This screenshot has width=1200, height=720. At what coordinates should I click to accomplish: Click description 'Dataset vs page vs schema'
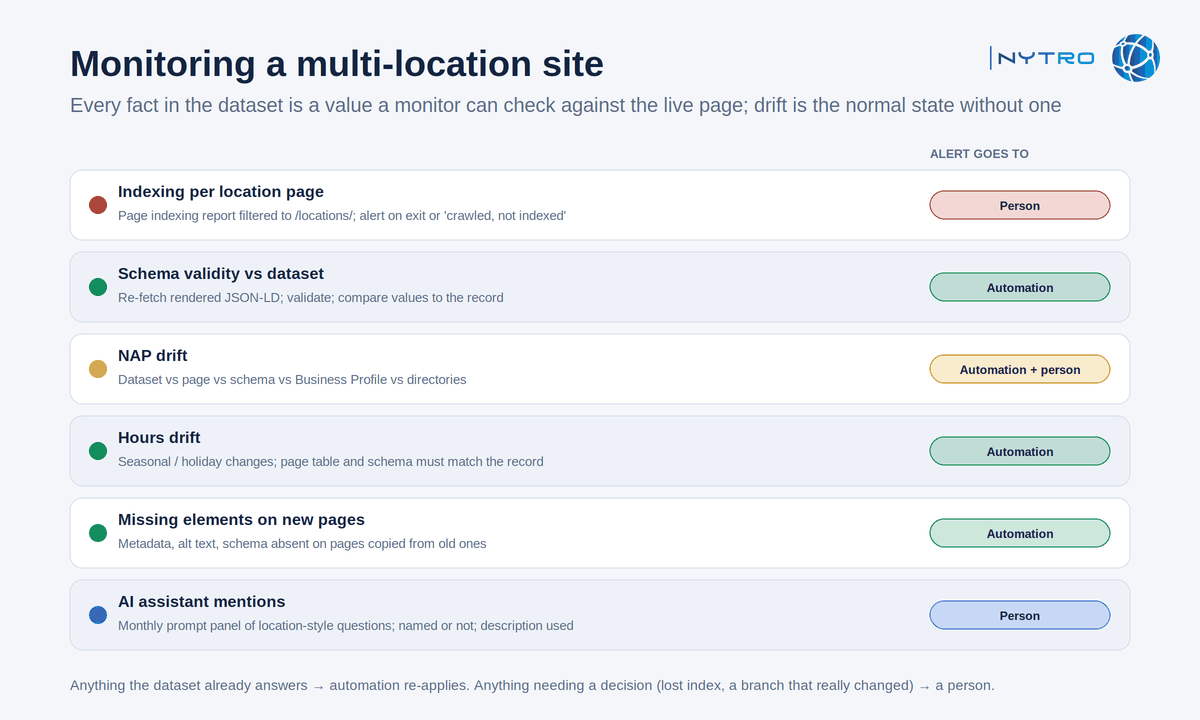tap(292, 379)
